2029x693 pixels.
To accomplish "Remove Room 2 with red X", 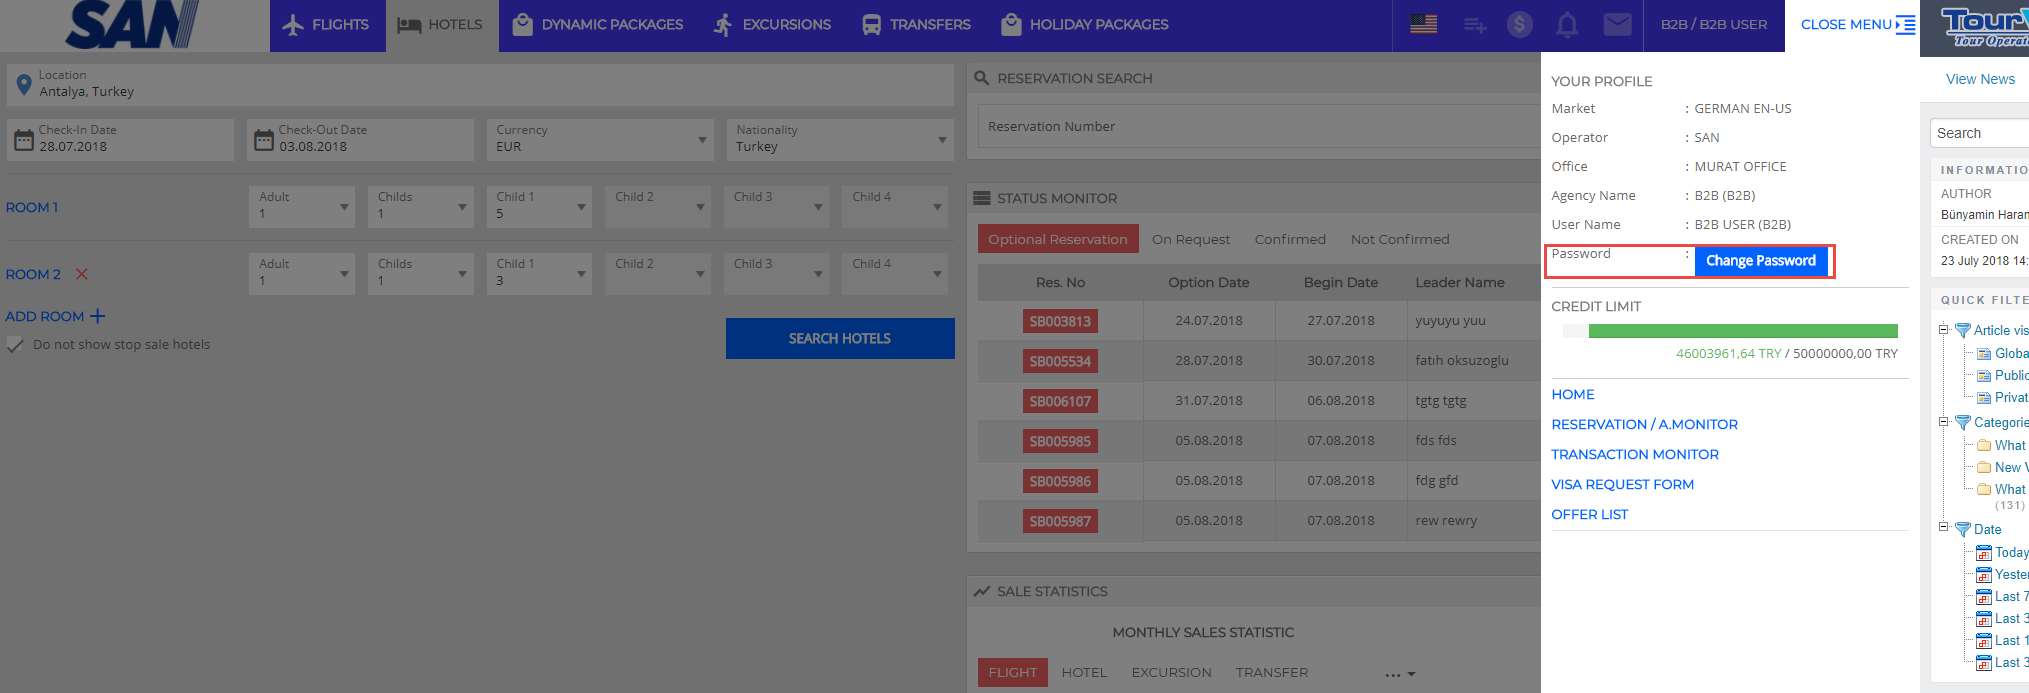I will pos(82,274).
